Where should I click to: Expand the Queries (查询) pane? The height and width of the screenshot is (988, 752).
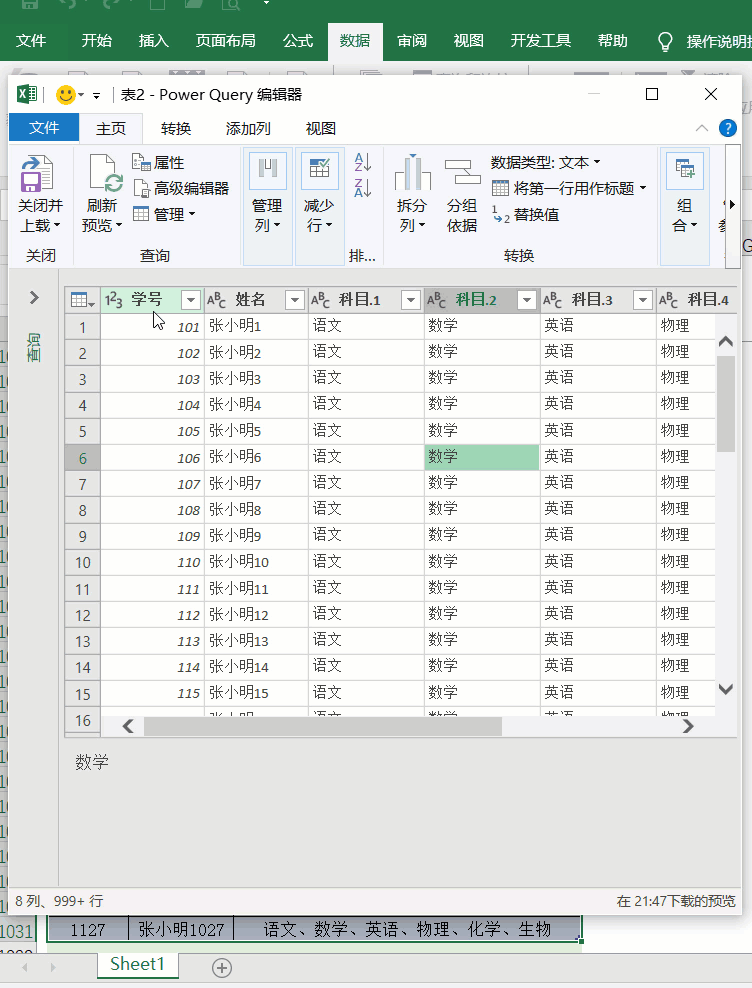pos(34,297)
